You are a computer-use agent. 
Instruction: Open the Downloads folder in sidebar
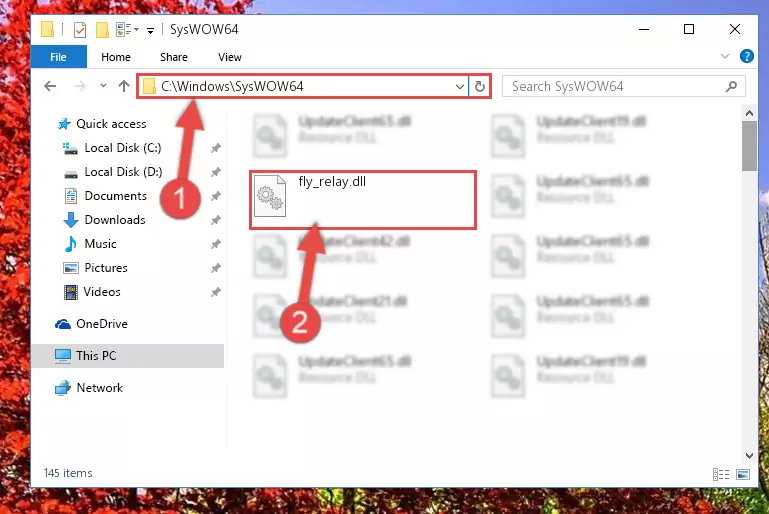tap(105, 220)
